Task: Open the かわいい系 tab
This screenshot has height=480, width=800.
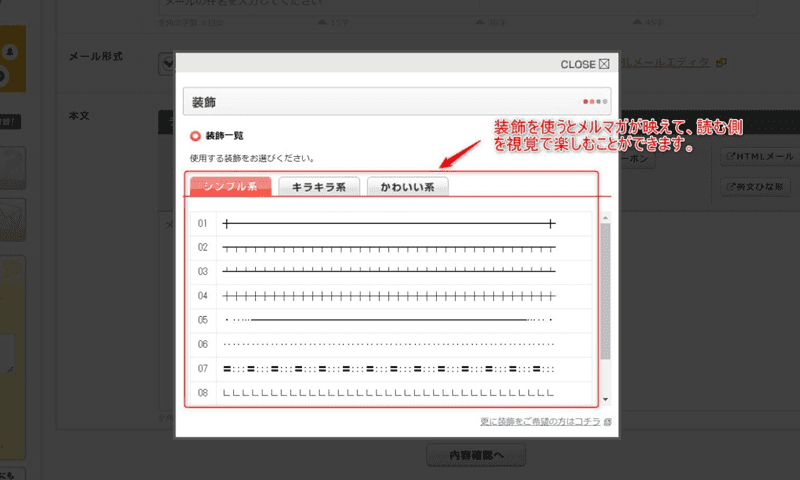Action: [407, 187]
